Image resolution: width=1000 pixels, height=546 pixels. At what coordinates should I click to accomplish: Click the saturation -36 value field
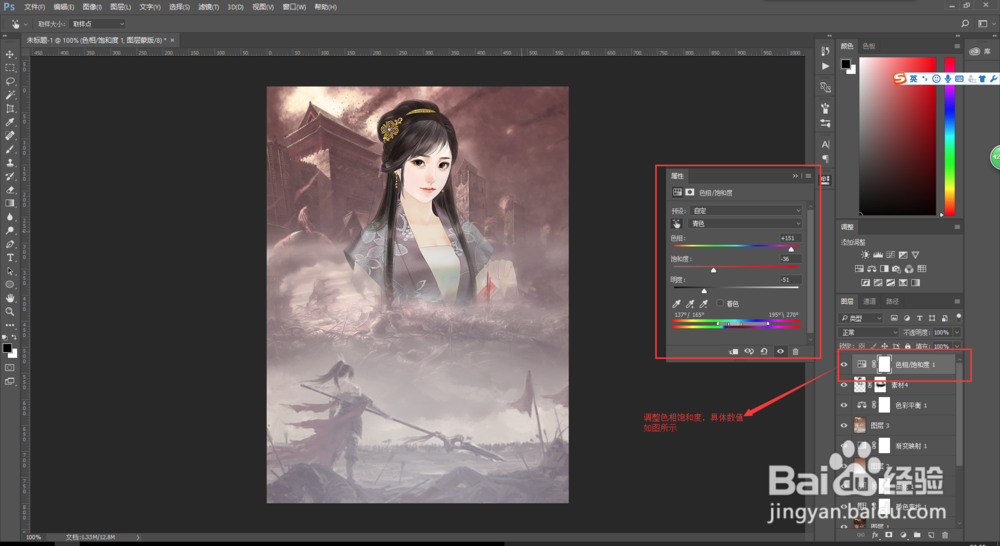790,259
